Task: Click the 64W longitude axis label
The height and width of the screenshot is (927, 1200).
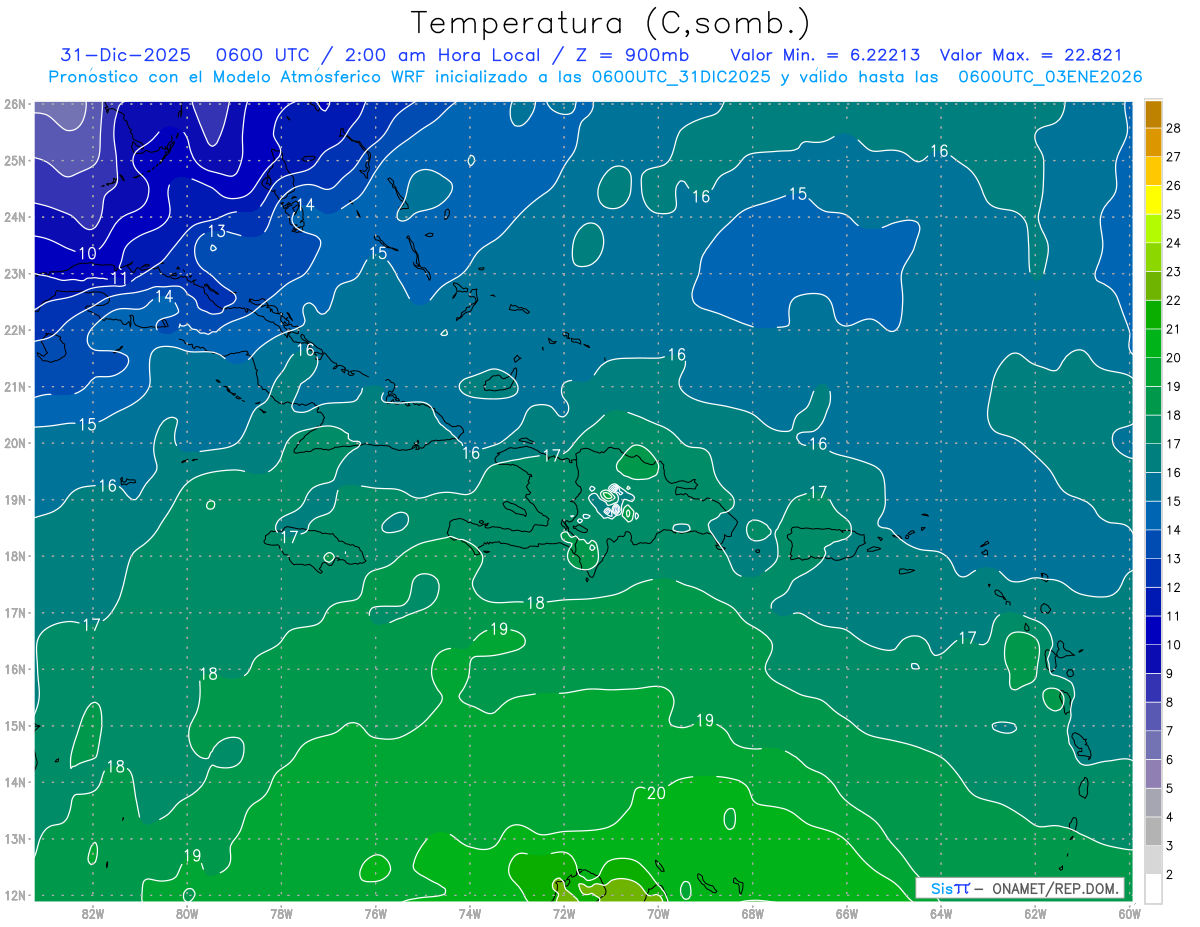Action: (941, 913)
